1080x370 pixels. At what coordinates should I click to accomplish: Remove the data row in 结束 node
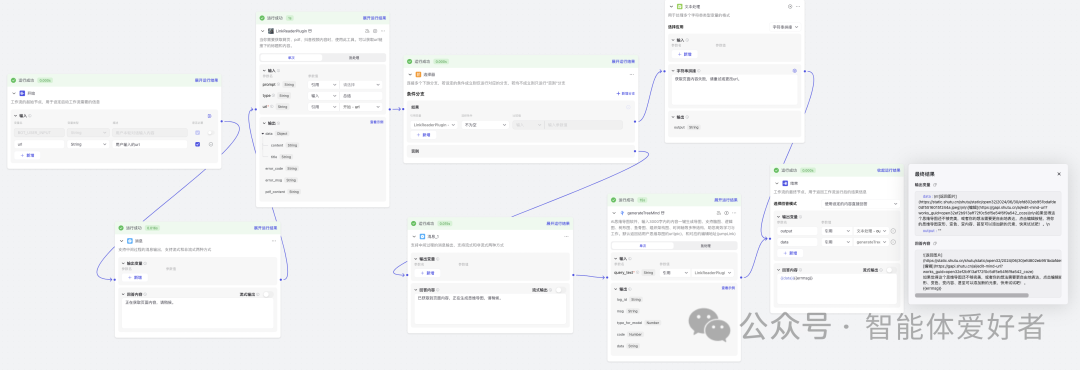point(893,242)
